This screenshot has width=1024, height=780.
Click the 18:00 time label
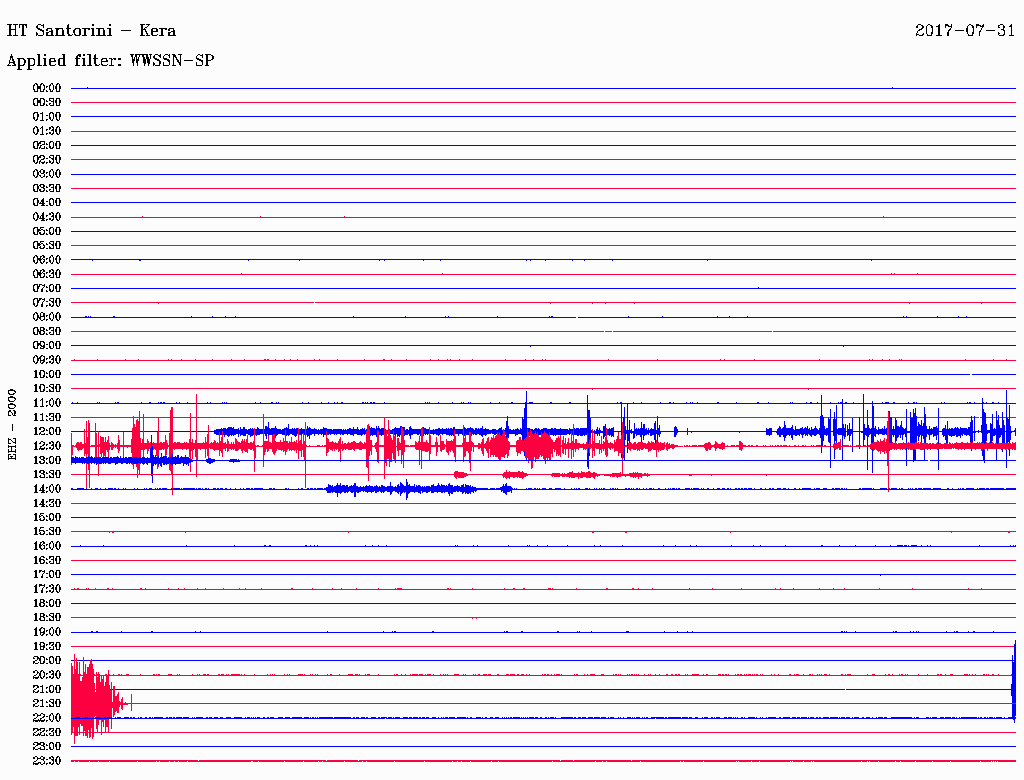tap(47, 604)
